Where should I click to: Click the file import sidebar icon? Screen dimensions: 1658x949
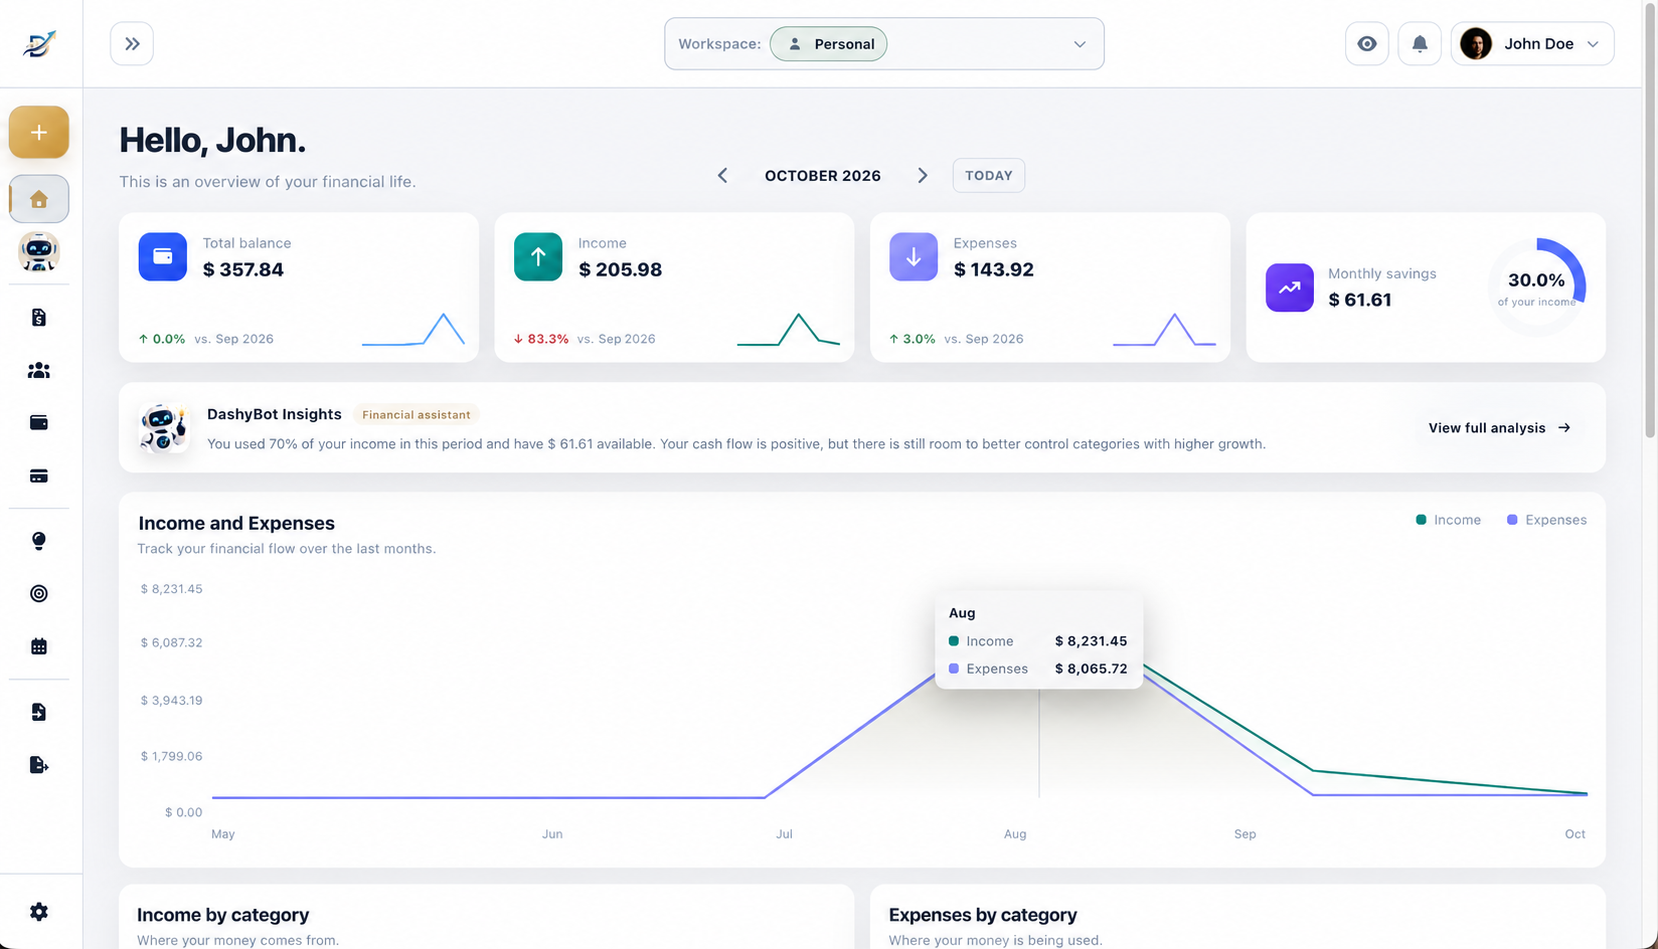point(39,712)
